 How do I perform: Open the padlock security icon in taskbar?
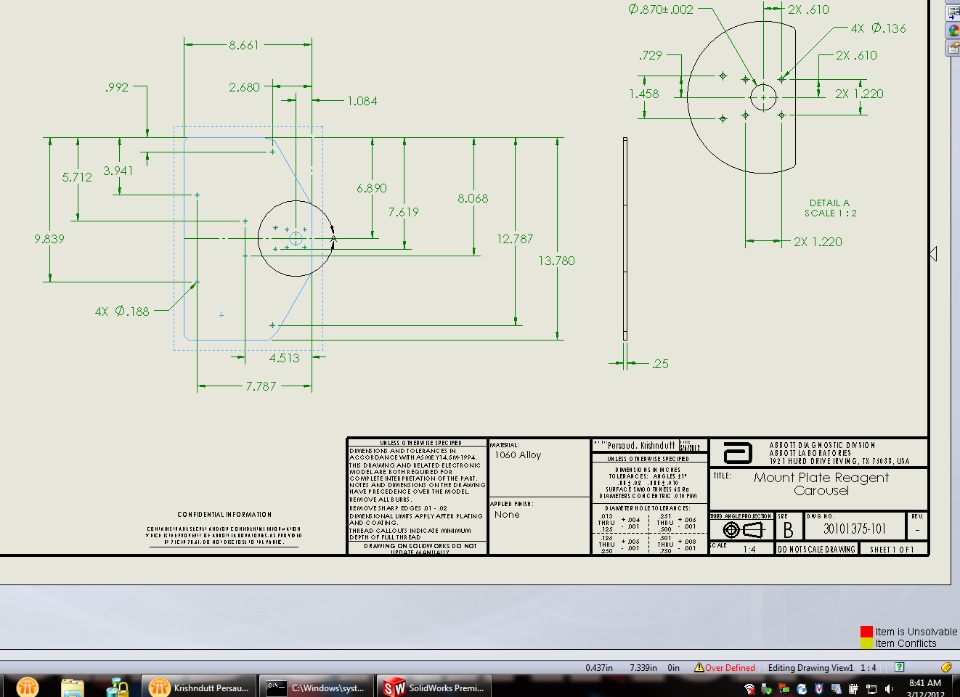[x=116, y=688]
